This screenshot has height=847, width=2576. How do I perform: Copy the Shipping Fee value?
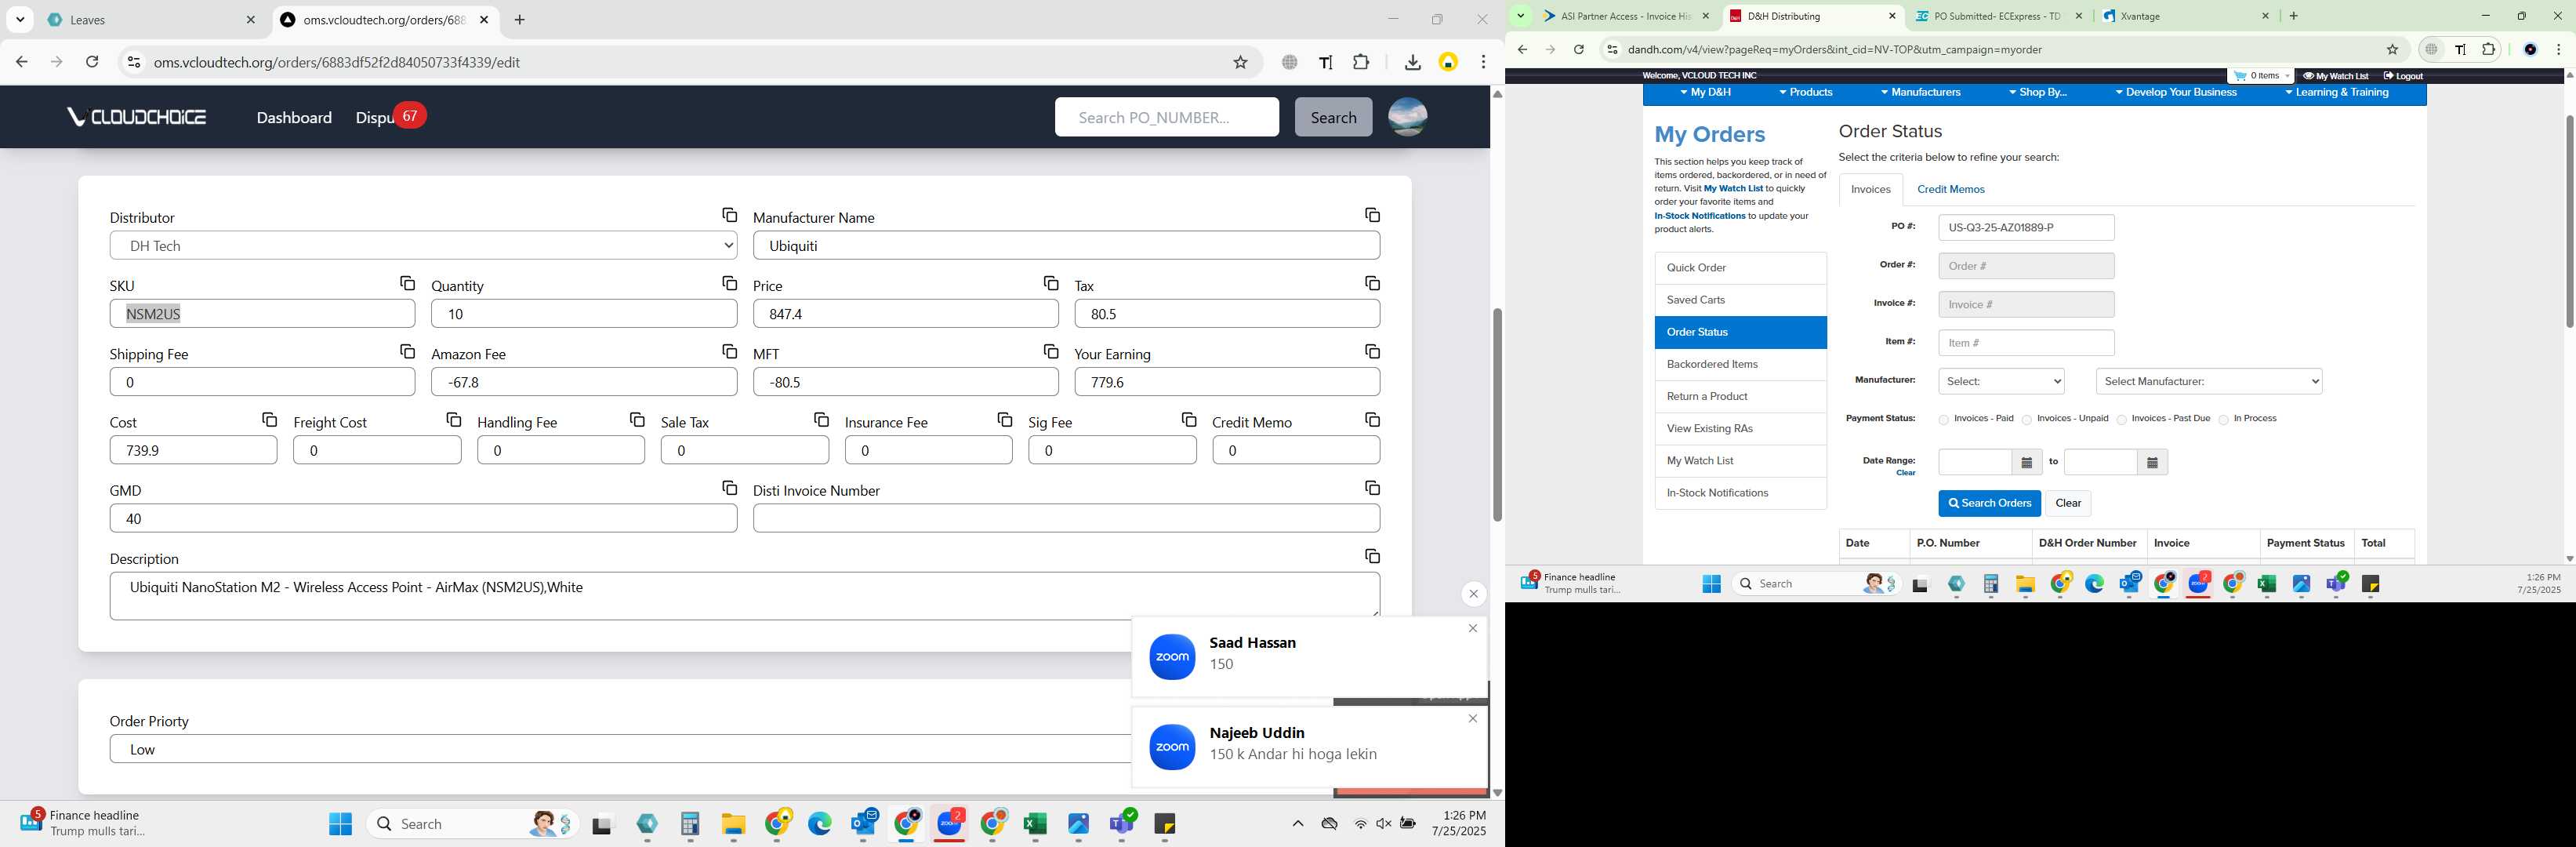click(x=407, y=351)
